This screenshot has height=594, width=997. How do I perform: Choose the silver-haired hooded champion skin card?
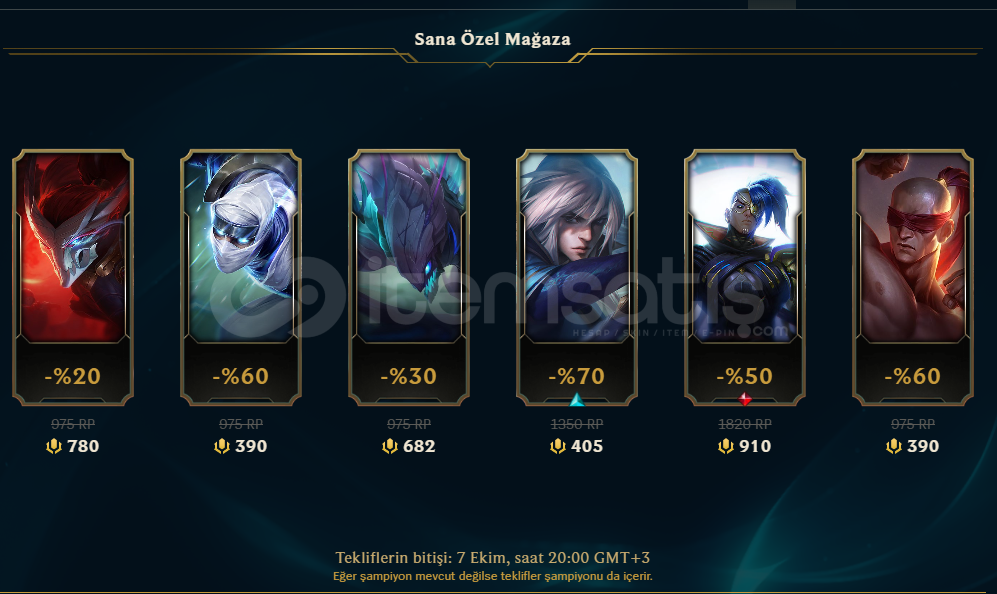pos(577,277)
